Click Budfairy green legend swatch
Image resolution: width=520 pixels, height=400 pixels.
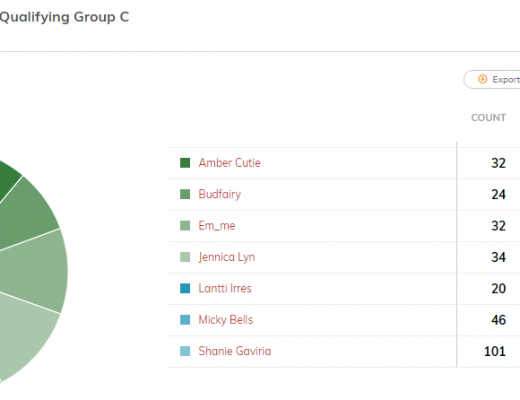coord(185,194)
